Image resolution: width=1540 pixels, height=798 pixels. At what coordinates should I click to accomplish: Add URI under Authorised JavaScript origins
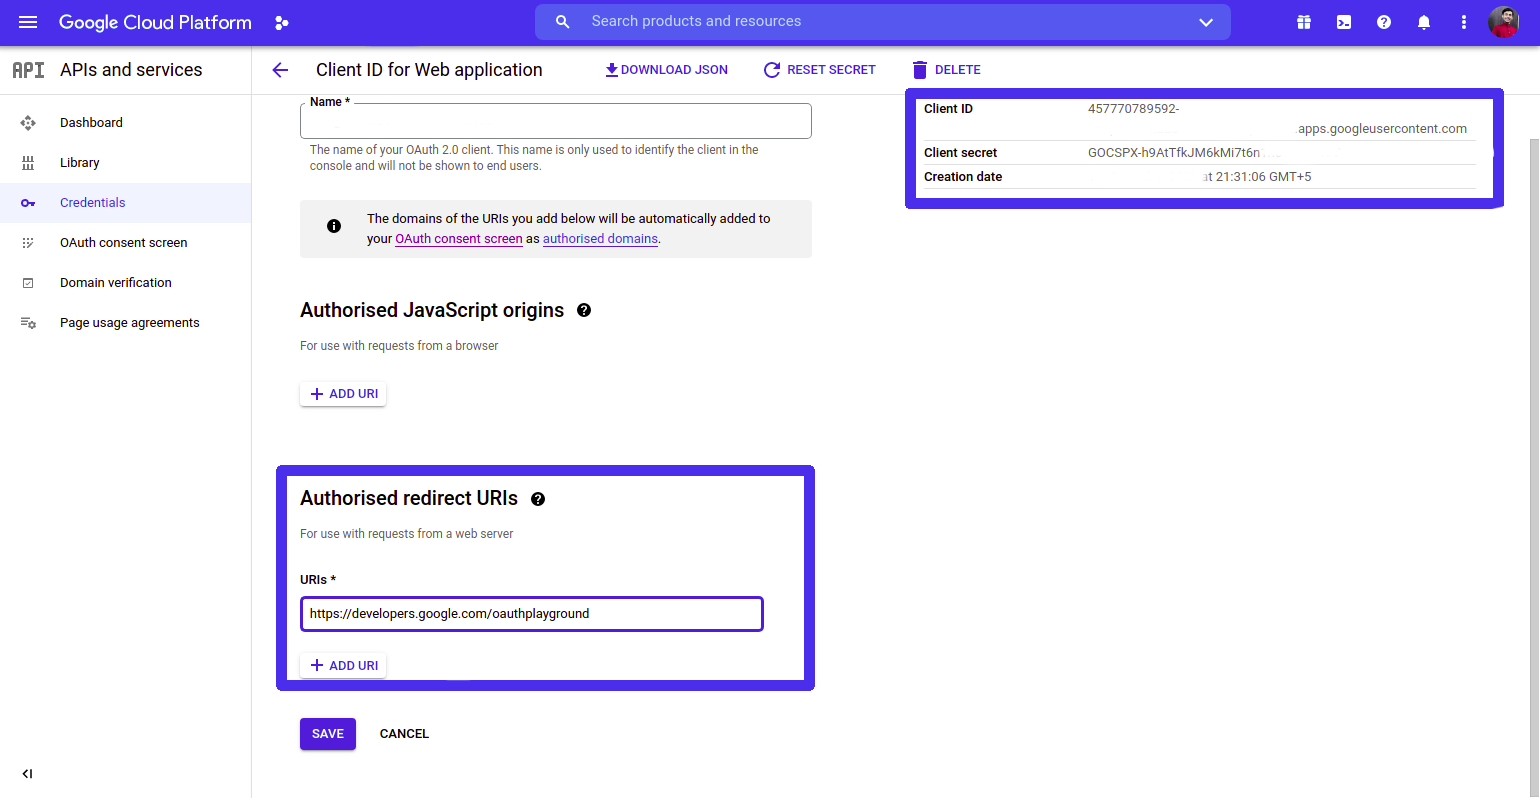pyautogui.click(x=343, y=394)
